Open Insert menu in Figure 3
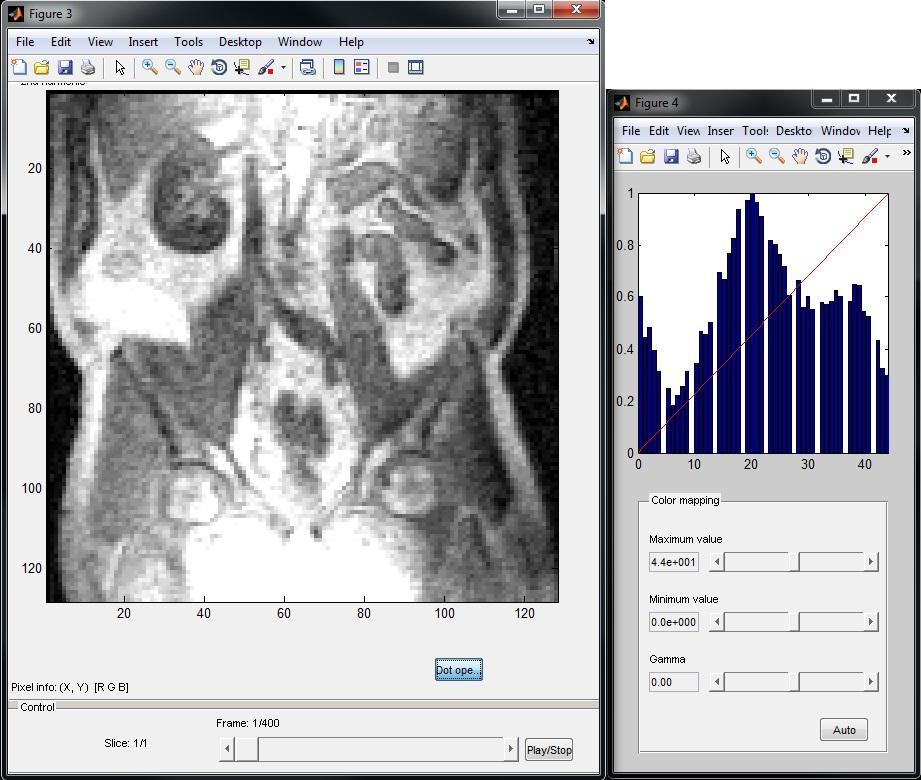921x780 pixels. click(143, 42)
